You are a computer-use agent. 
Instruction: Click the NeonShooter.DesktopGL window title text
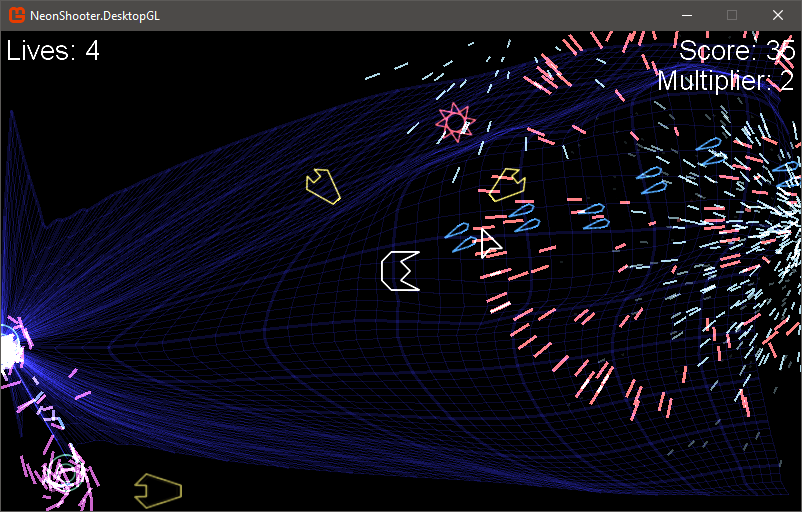[x=96, y=15]
